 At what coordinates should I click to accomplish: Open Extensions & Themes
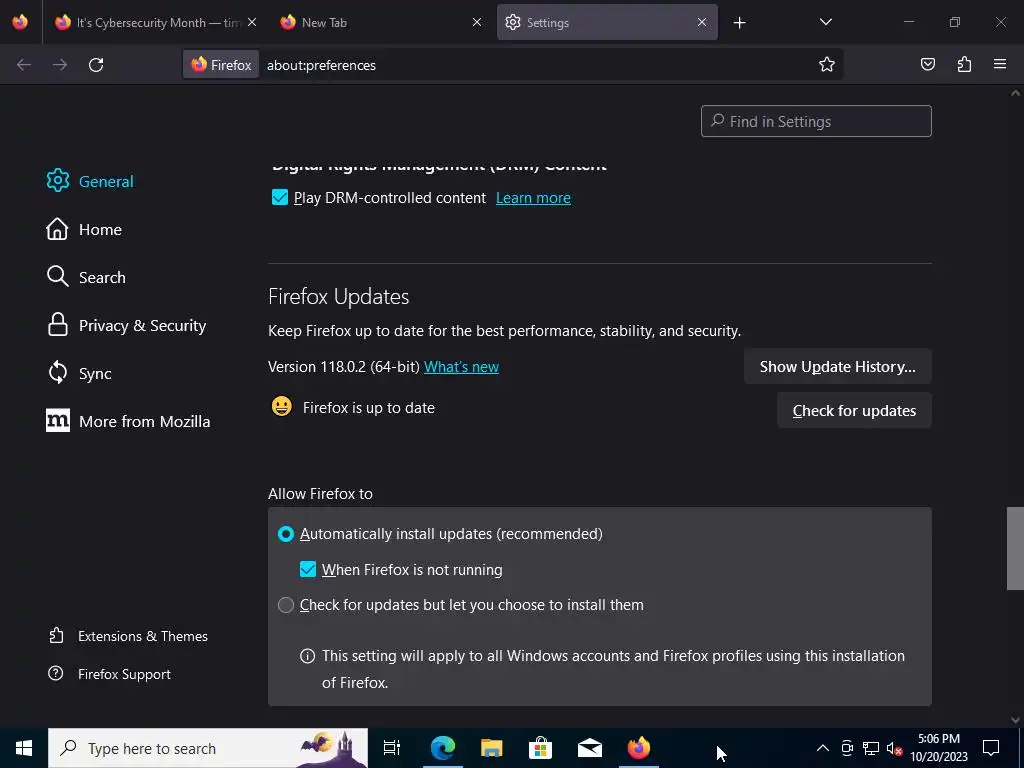128,636
